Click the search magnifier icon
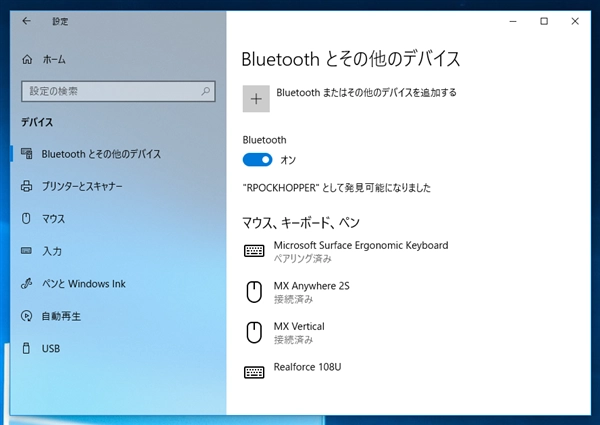The width and height of the screenshot is (600, 425). click(205, 91)
